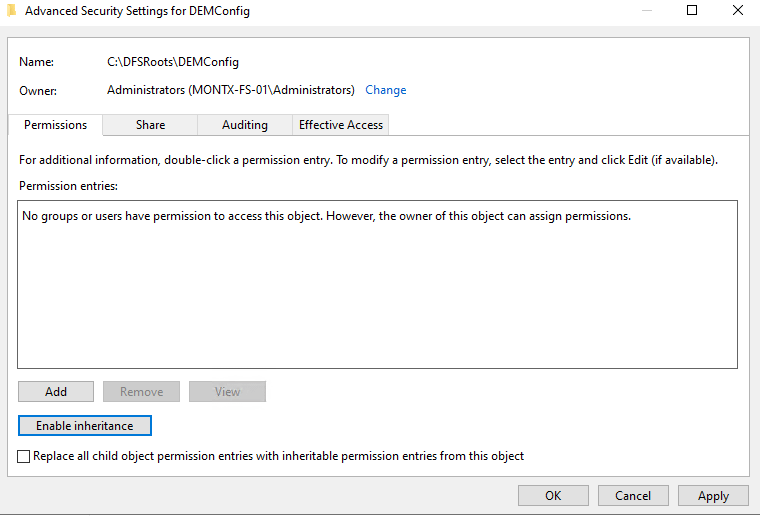
Task: Click Enable inheritance
Action: [x=84, y=426]
